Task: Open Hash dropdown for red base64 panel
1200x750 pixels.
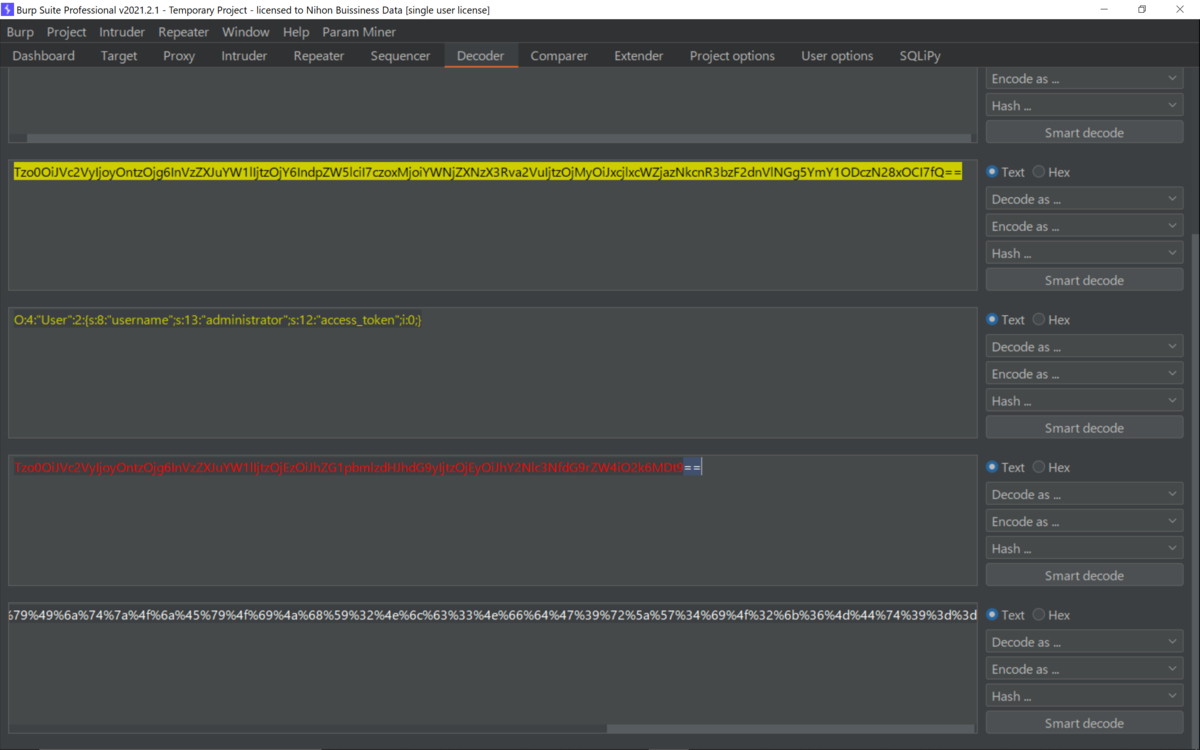Action: pyautogui.click(x=1085, y=548)
